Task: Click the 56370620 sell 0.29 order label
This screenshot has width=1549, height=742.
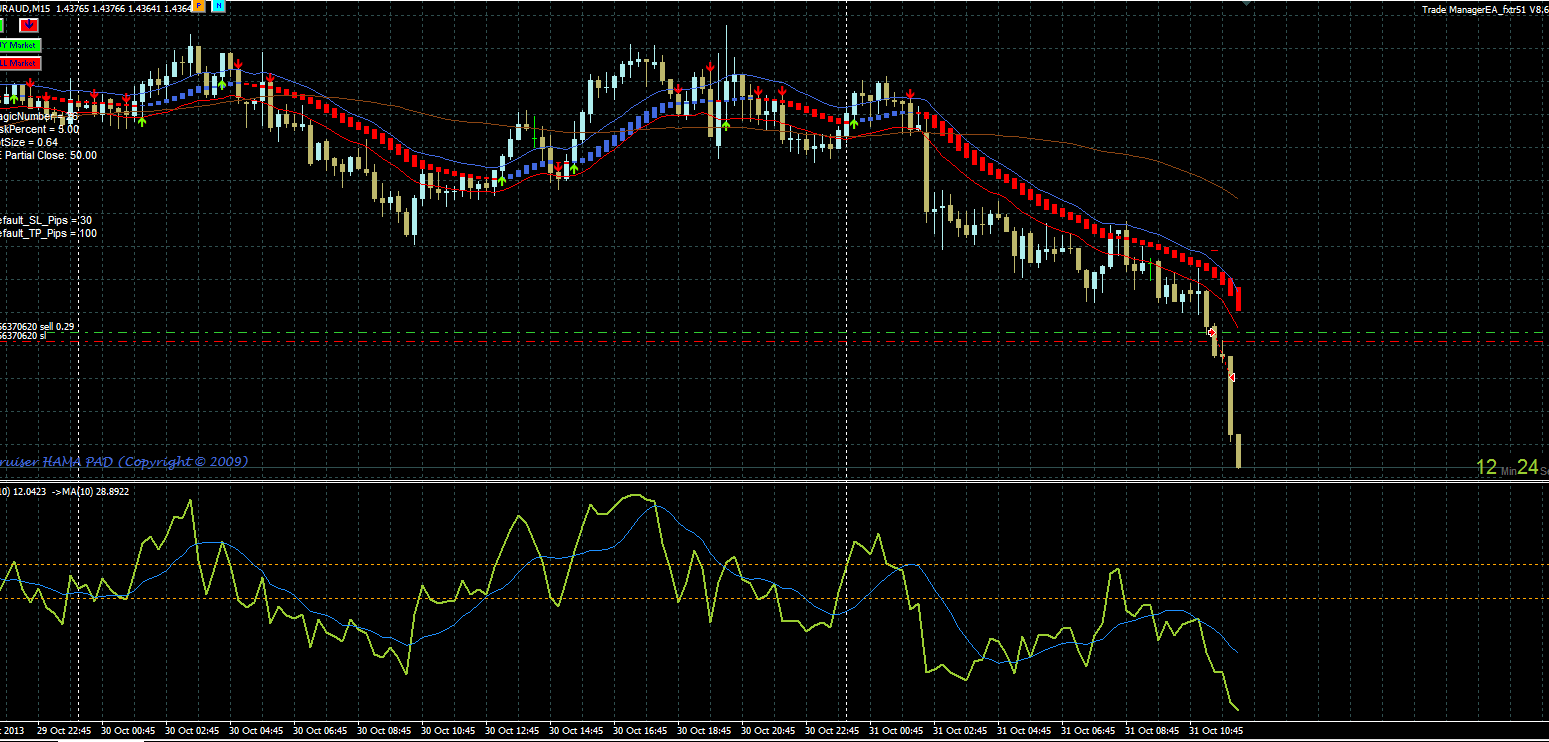Action: (x=37, y=326)
